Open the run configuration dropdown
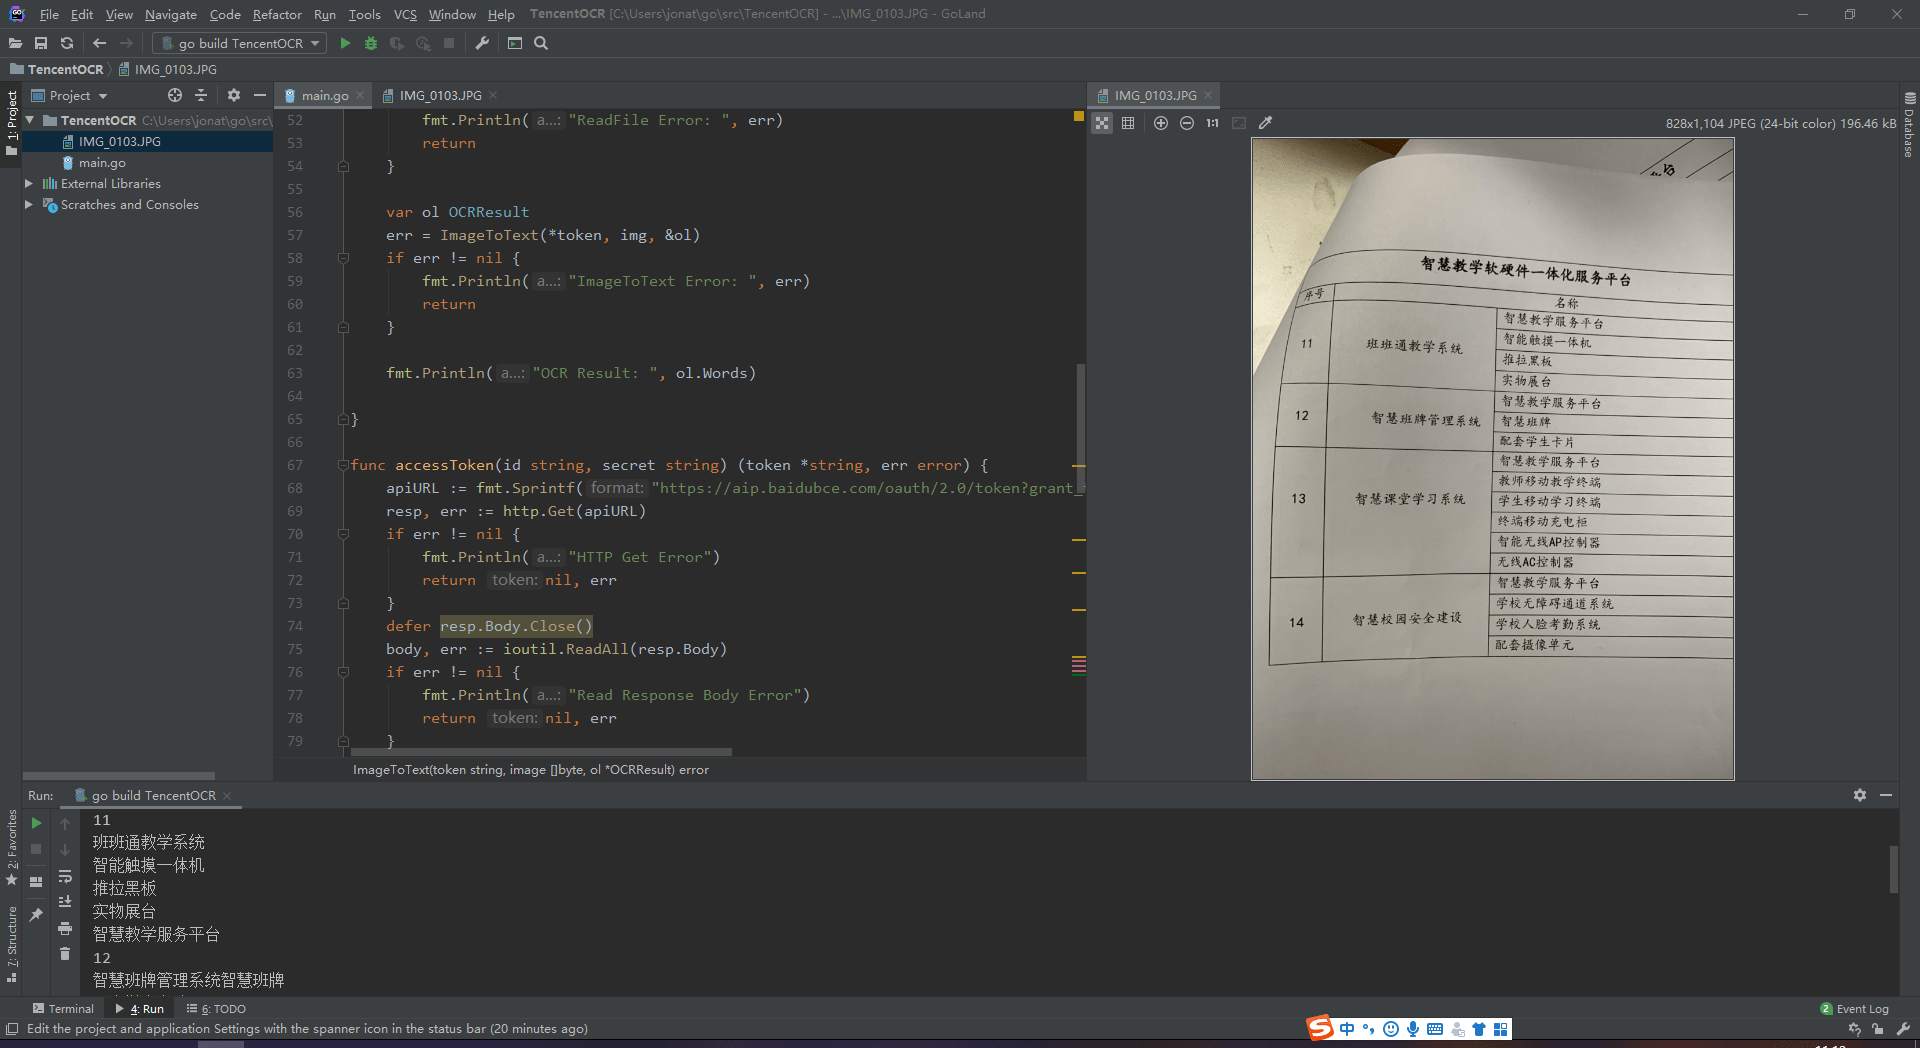Image resolution: width=1920 pixels, height=1048 pixels. click(x=241, y=43)
